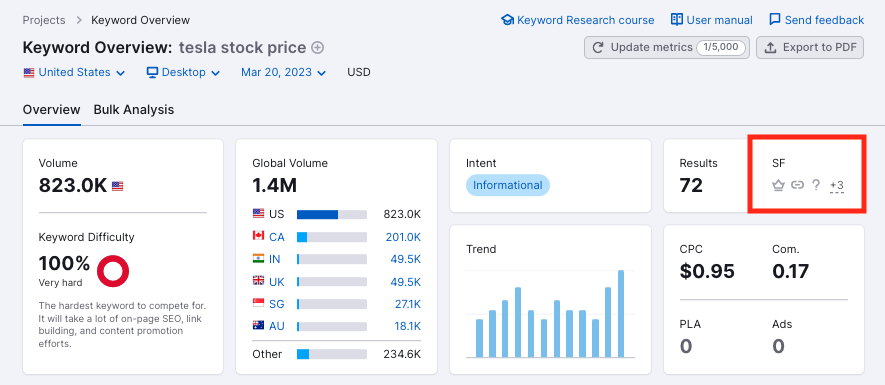
Task: Click the Send feedback chat bubble icon
Action: 775,20
